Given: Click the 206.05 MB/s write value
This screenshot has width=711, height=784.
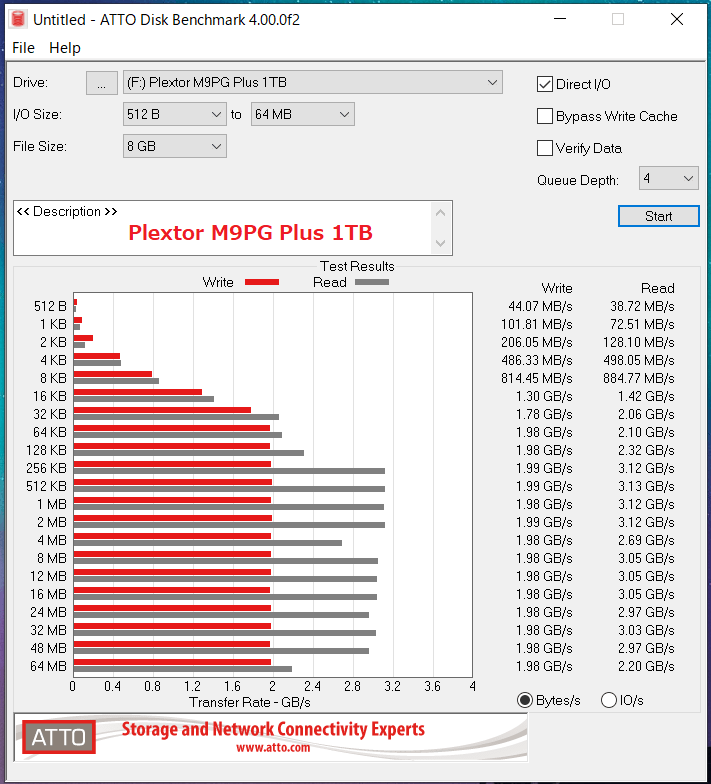Looking at the screenshot, I should point(536,342).
